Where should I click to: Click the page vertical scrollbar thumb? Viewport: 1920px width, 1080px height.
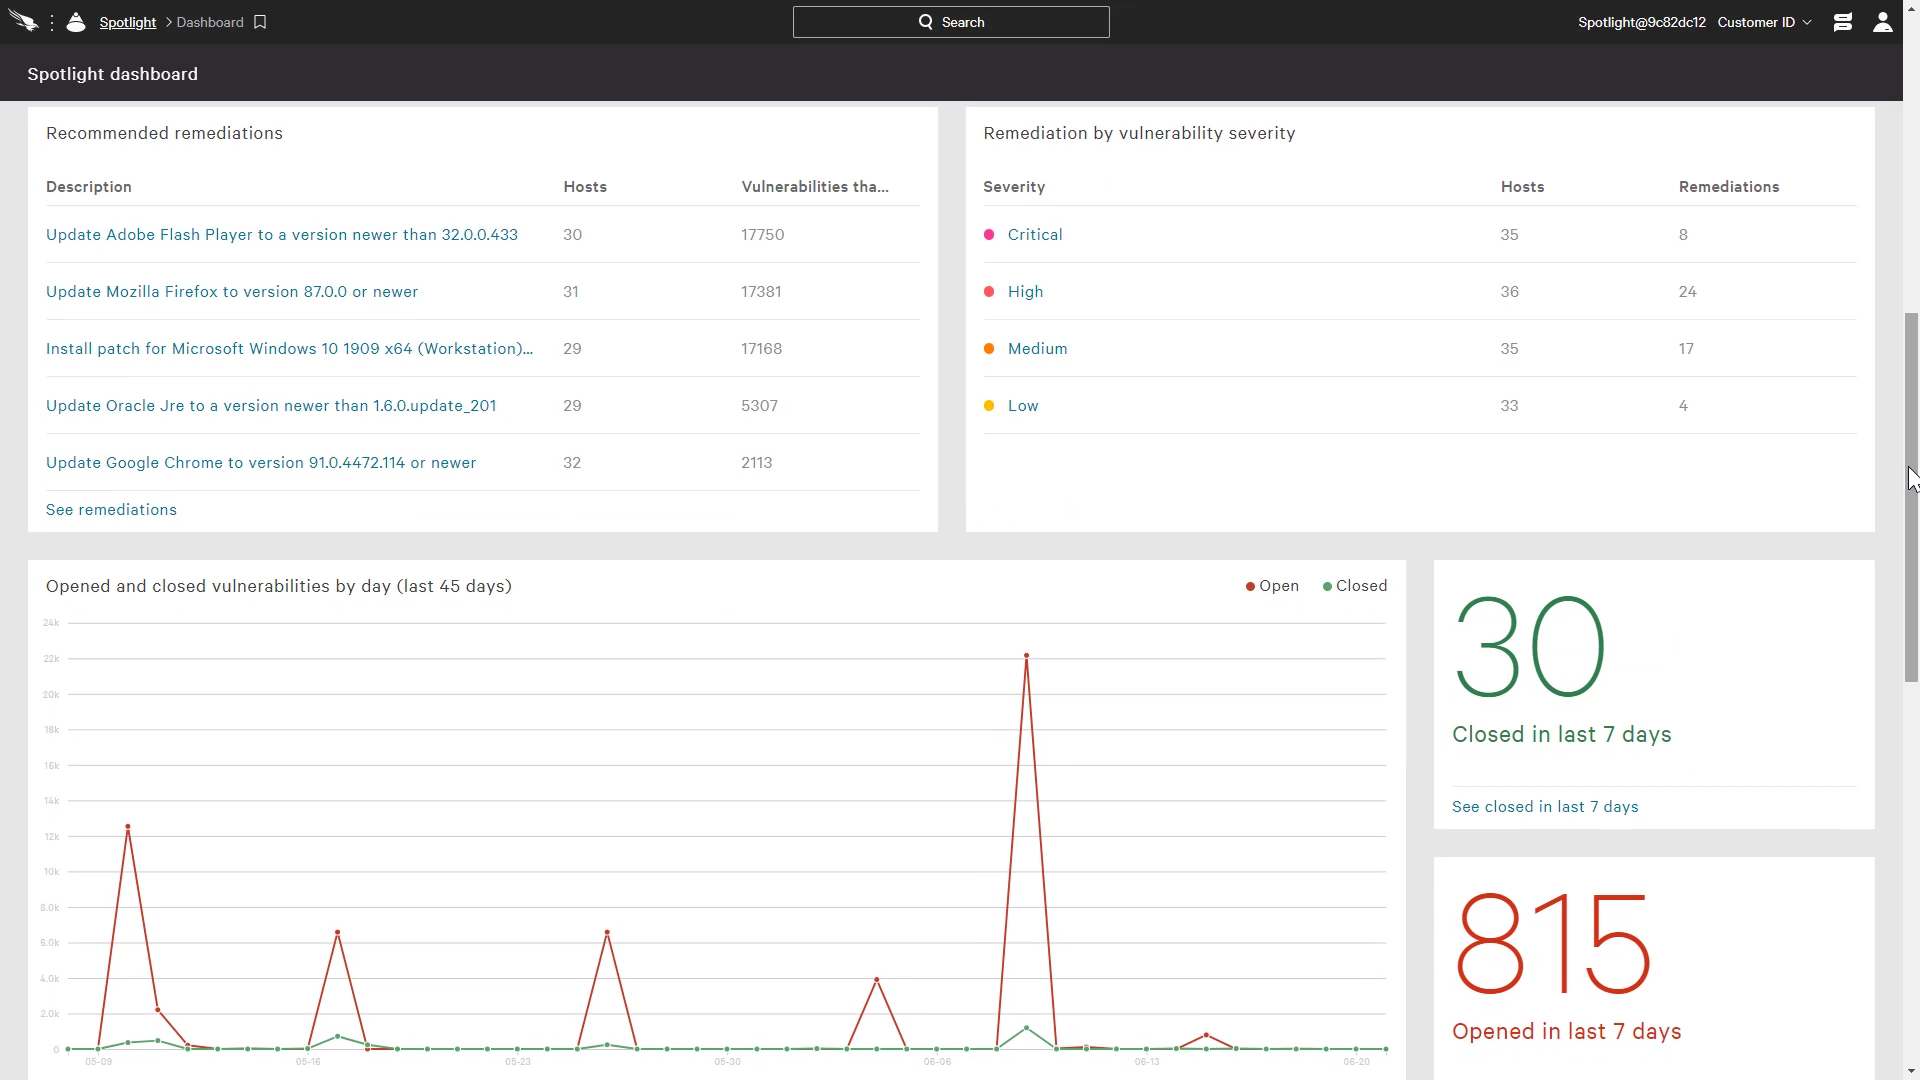pyautogui.click(x=1911, y=500)
